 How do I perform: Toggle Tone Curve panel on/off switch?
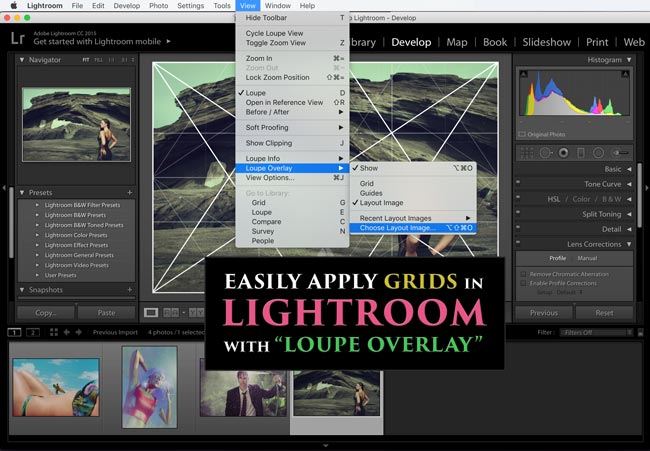coord(518,182)
